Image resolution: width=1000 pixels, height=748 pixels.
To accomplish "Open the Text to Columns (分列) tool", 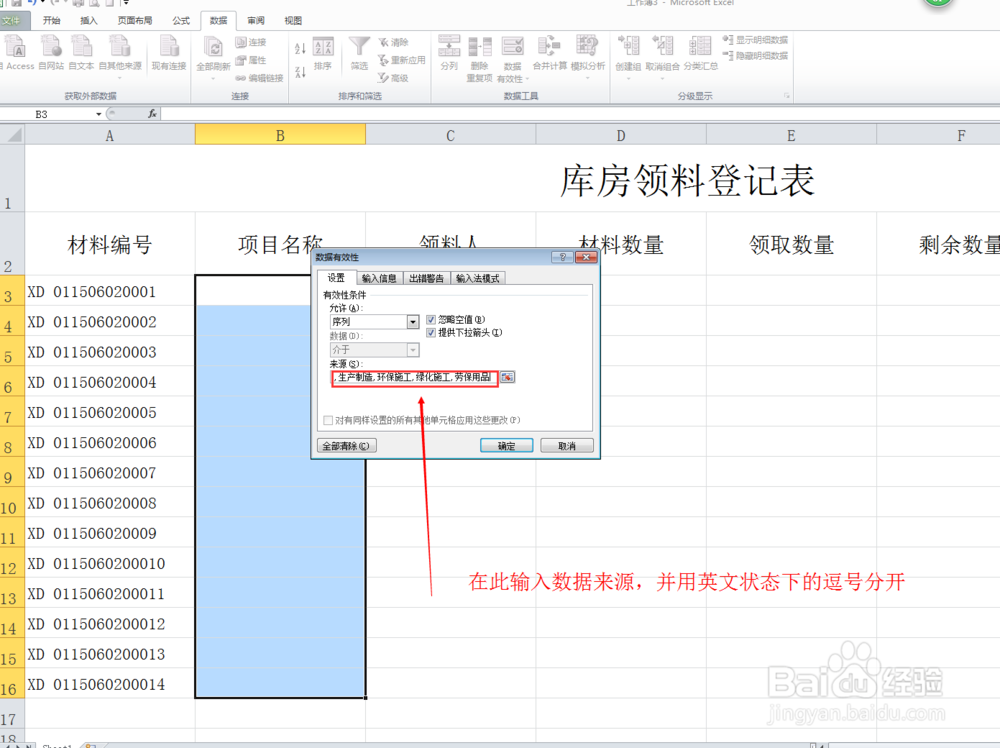I will [x=448, y=52].
